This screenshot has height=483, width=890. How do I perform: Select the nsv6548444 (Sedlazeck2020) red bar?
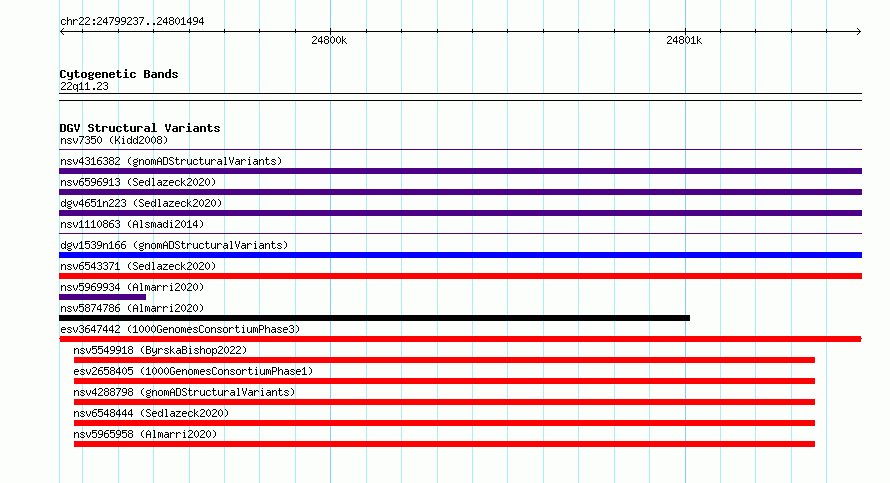pos(444,423)
